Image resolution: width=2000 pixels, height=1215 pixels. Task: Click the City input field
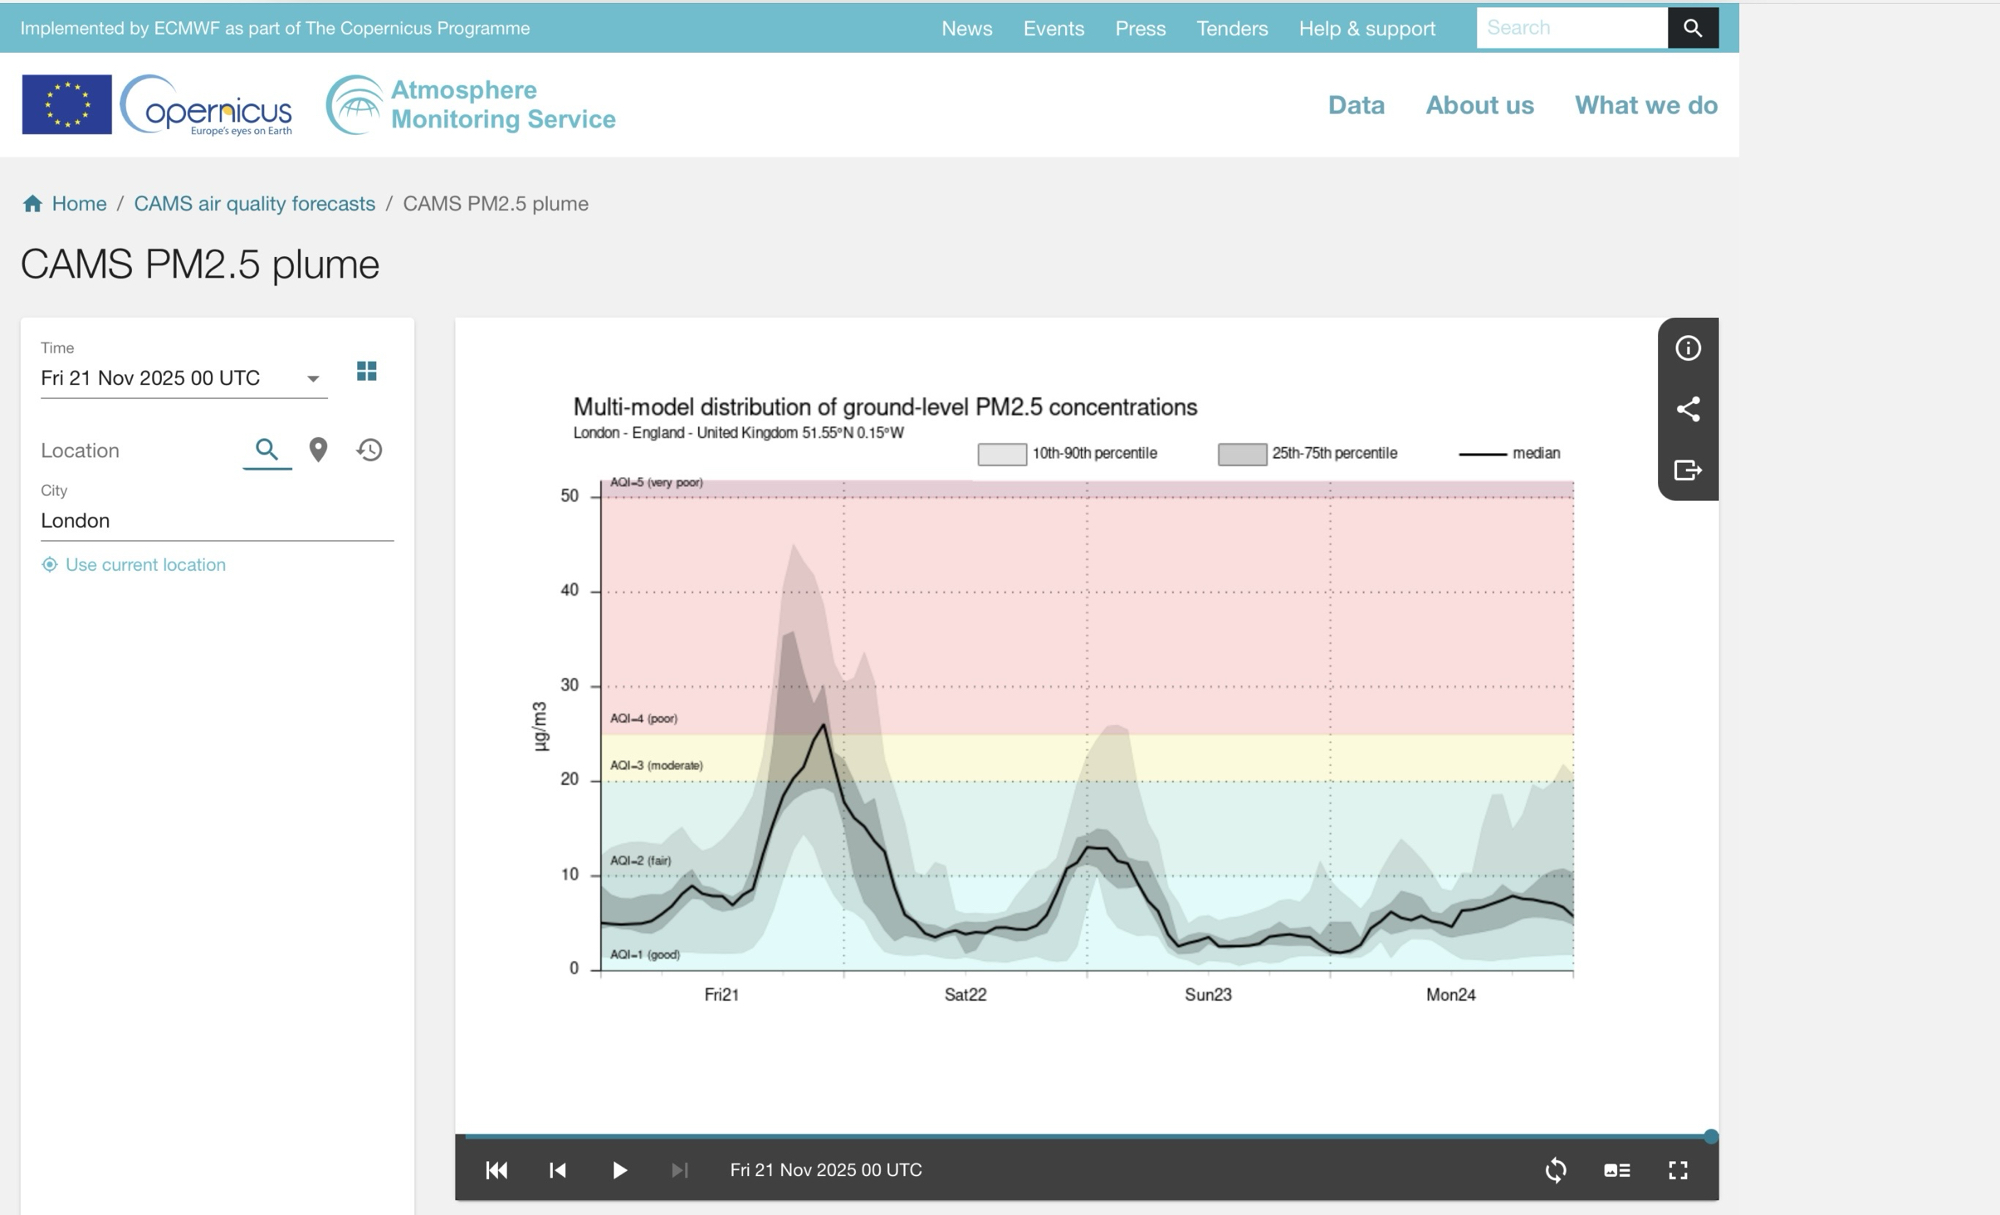point(216,521)
